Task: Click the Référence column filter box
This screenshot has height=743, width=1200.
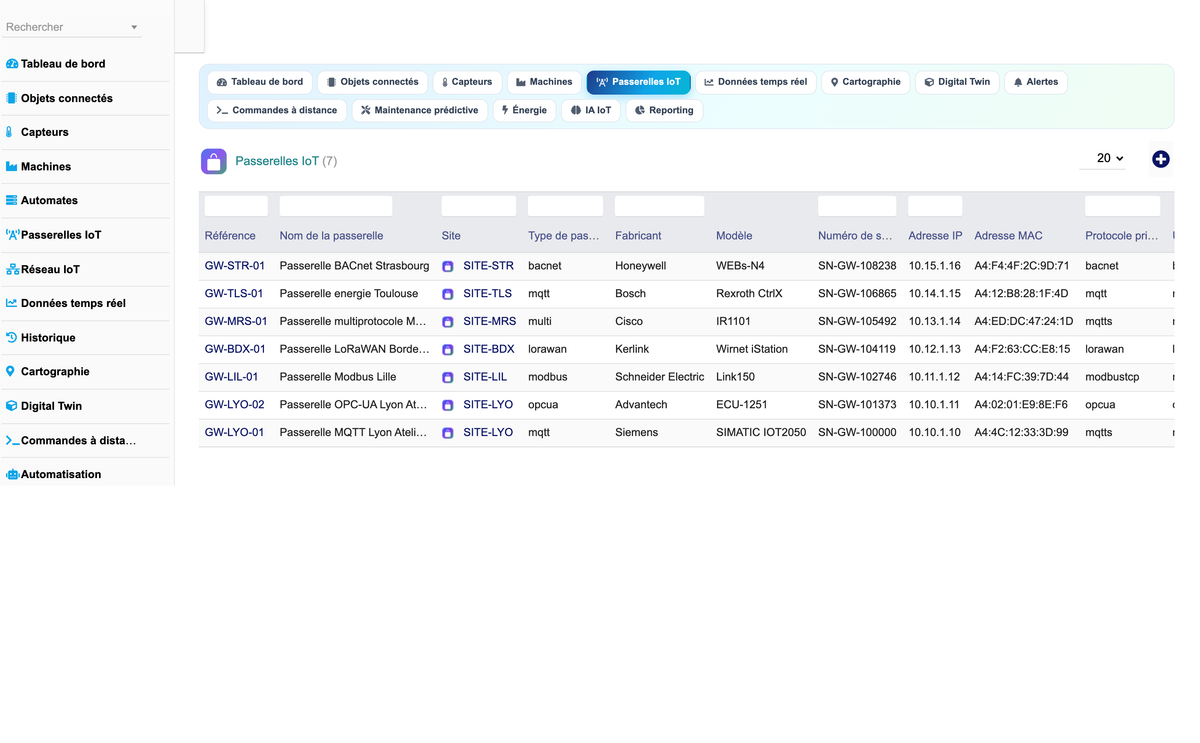Action: pos(236,206)
